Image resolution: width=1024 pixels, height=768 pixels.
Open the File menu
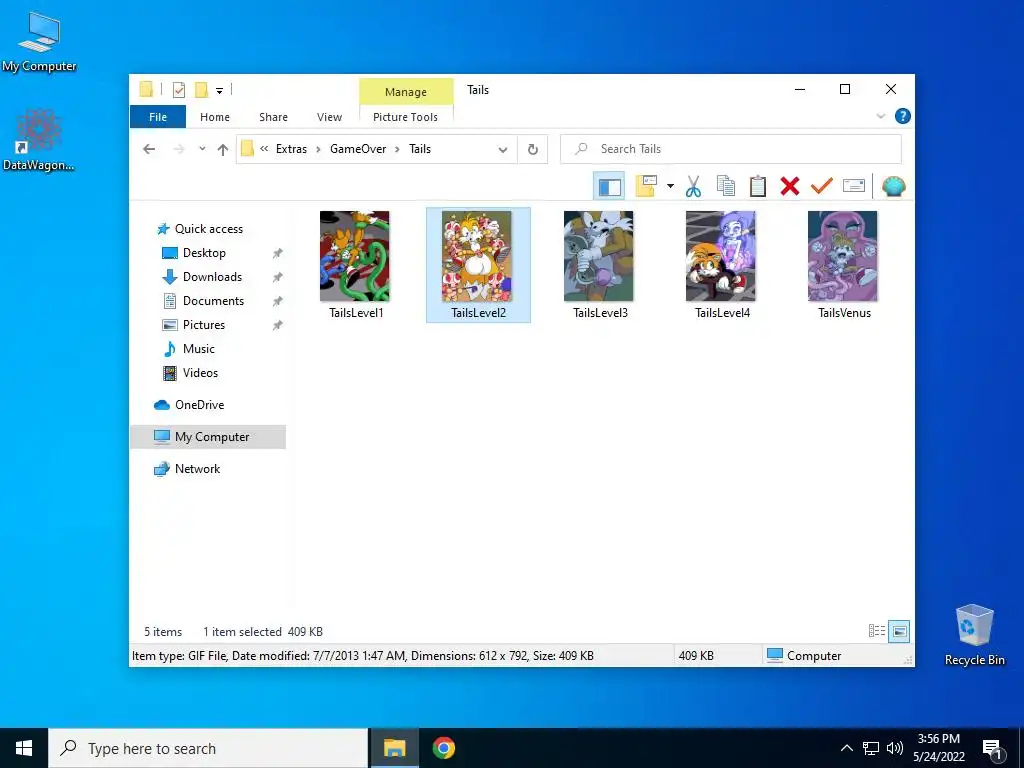point(158,117)
